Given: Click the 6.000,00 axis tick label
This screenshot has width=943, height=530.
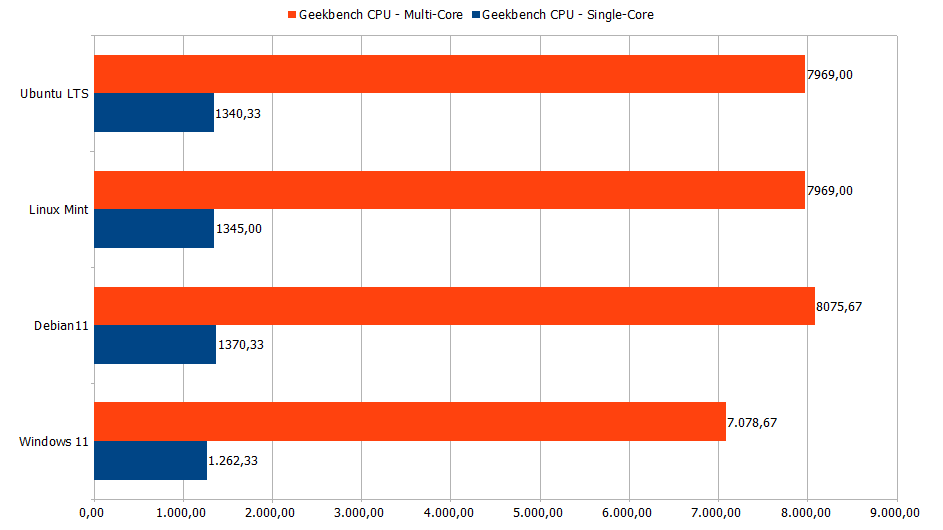Looking at the screenshot, I should (x=627, y=513).
